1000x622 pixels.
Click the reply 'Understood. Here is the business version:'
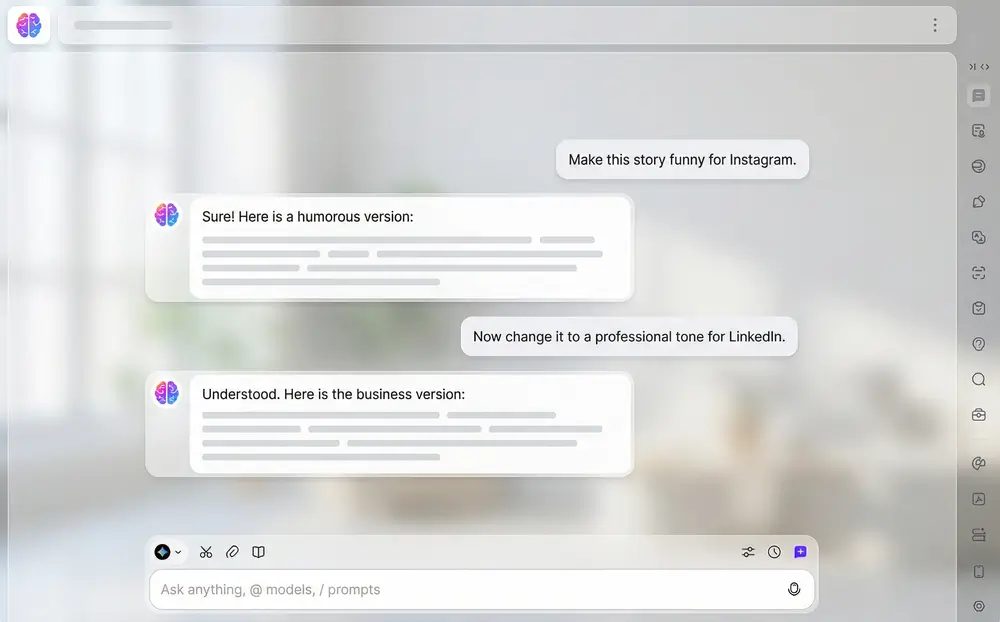334,394
